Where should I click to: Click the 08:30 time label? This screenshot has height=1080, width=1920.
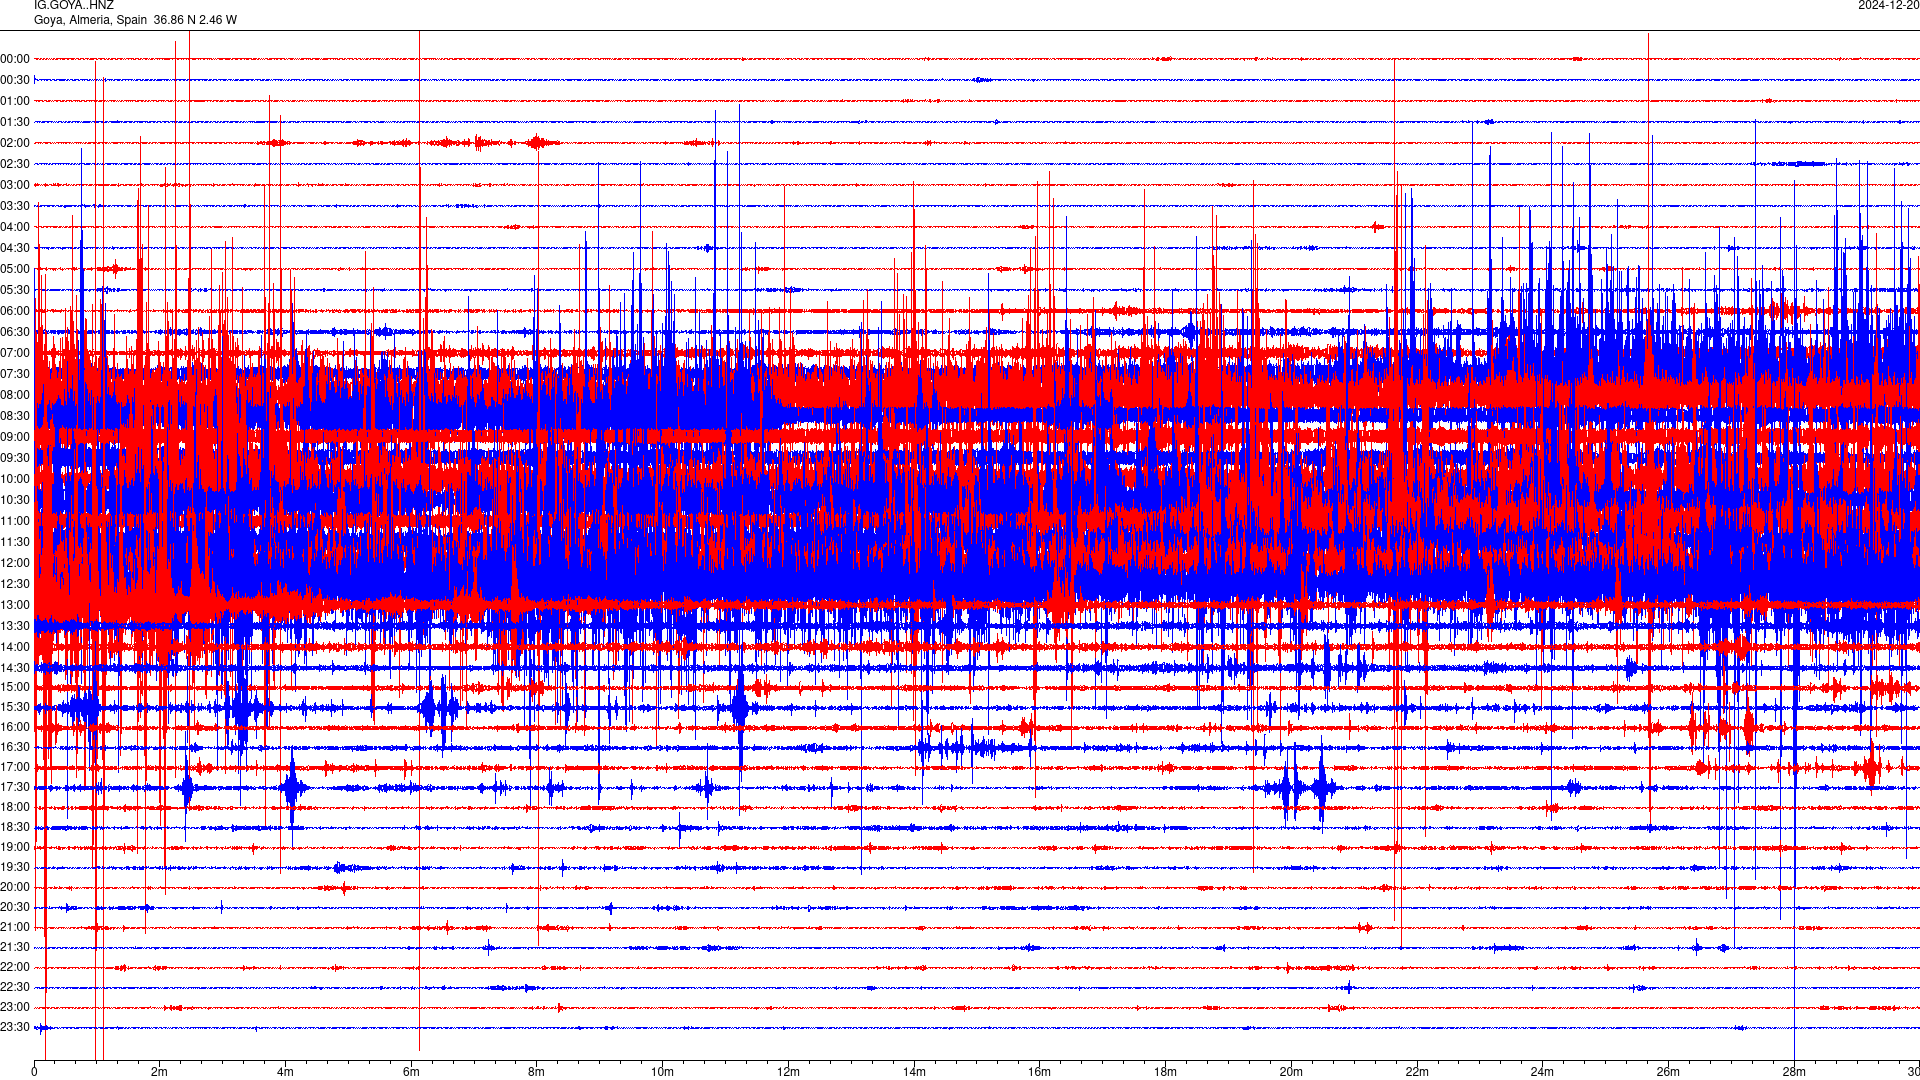point(15,416)
